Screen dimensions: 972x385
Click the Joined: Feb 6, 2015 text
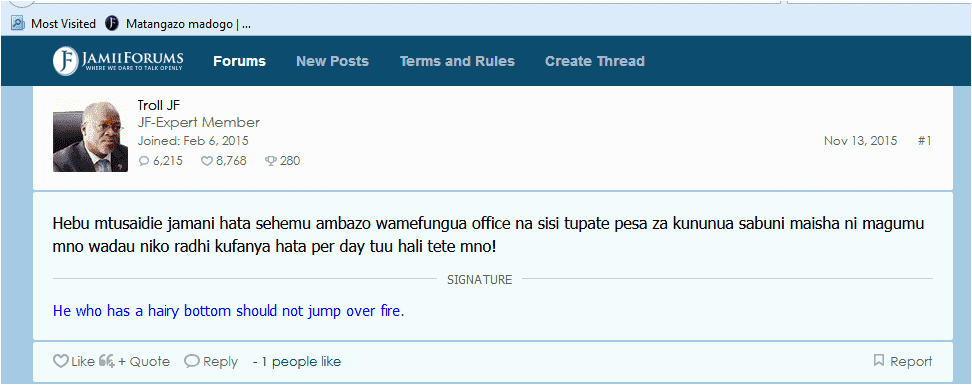tap(193, 141)
